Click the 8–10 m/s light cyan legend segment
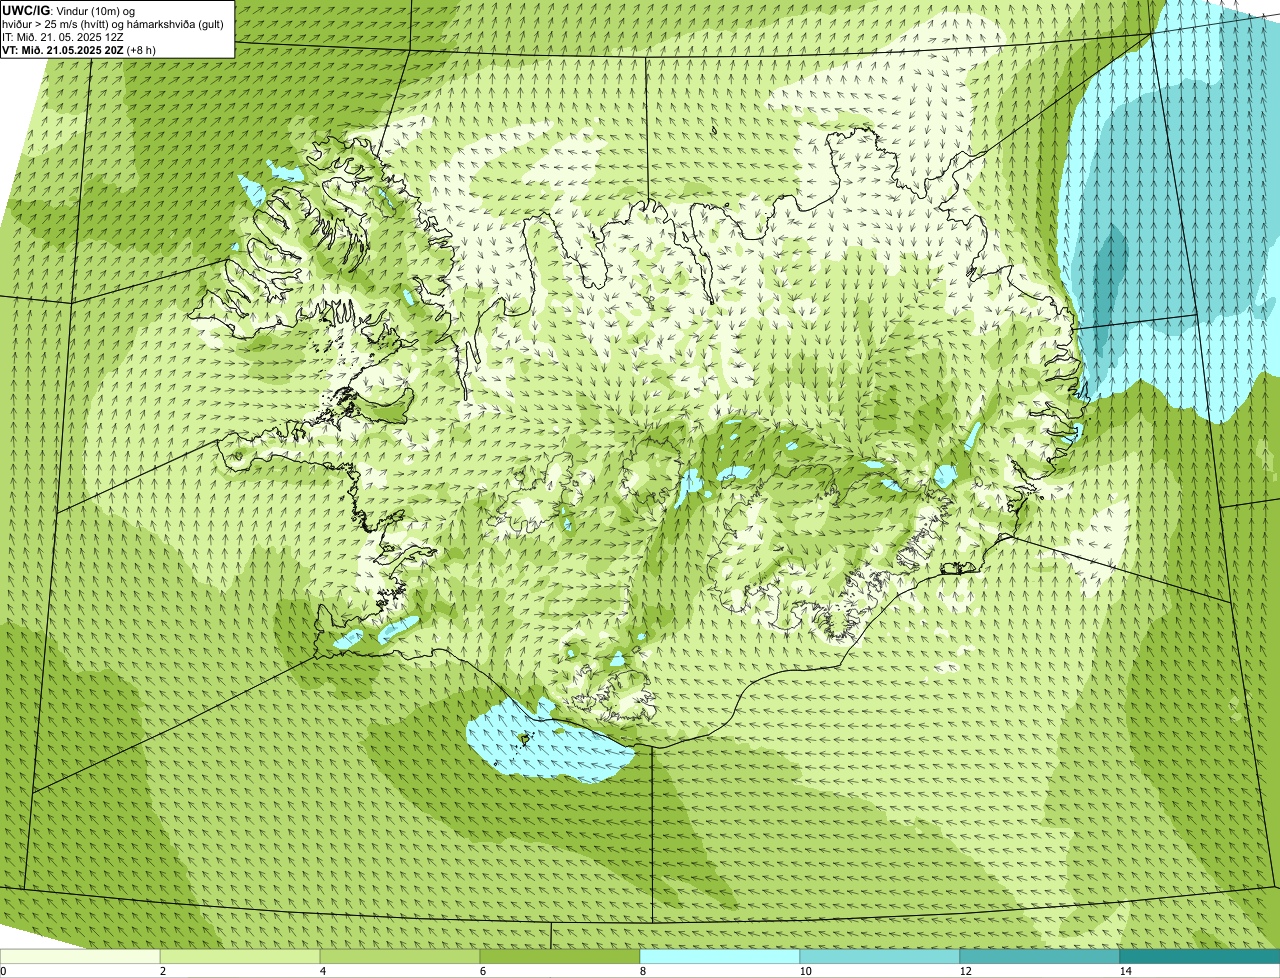 pos(720,956)
